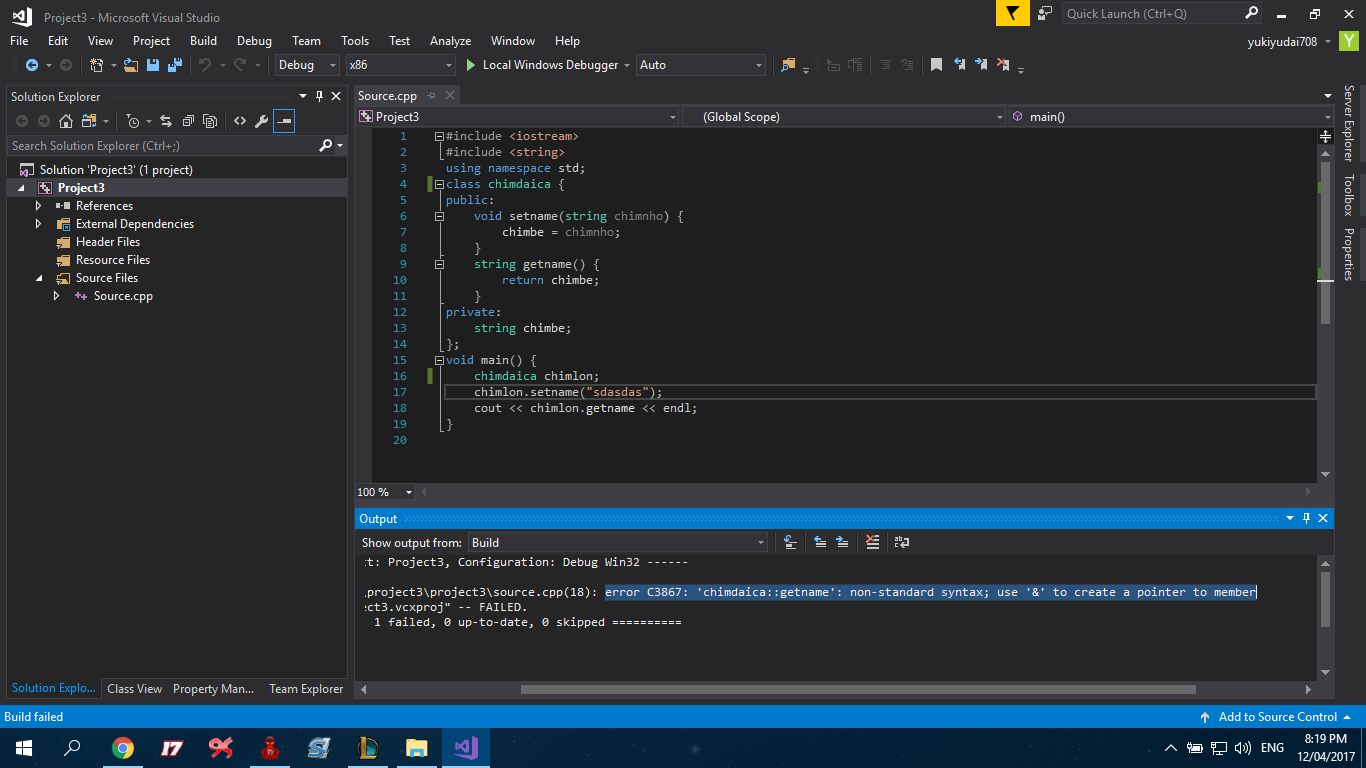The width and height of the screenshot is (1366, 768).
Task: Open the x86 solution platform dropdown
Action: [x=400, y=65]
